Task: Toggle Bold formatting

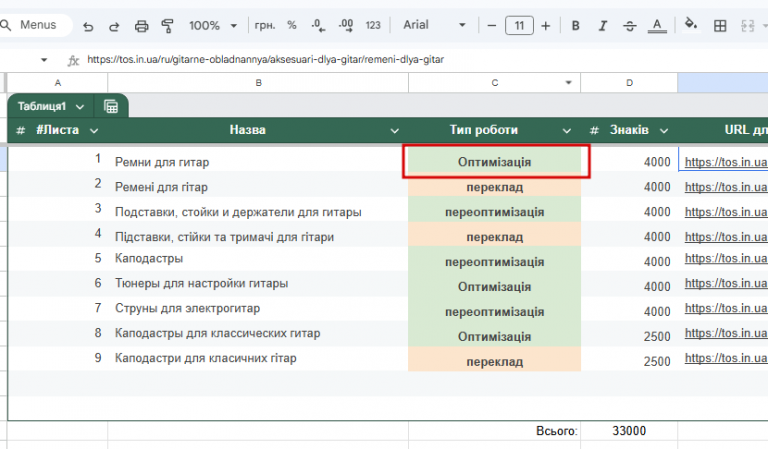Action: [576, 26]
